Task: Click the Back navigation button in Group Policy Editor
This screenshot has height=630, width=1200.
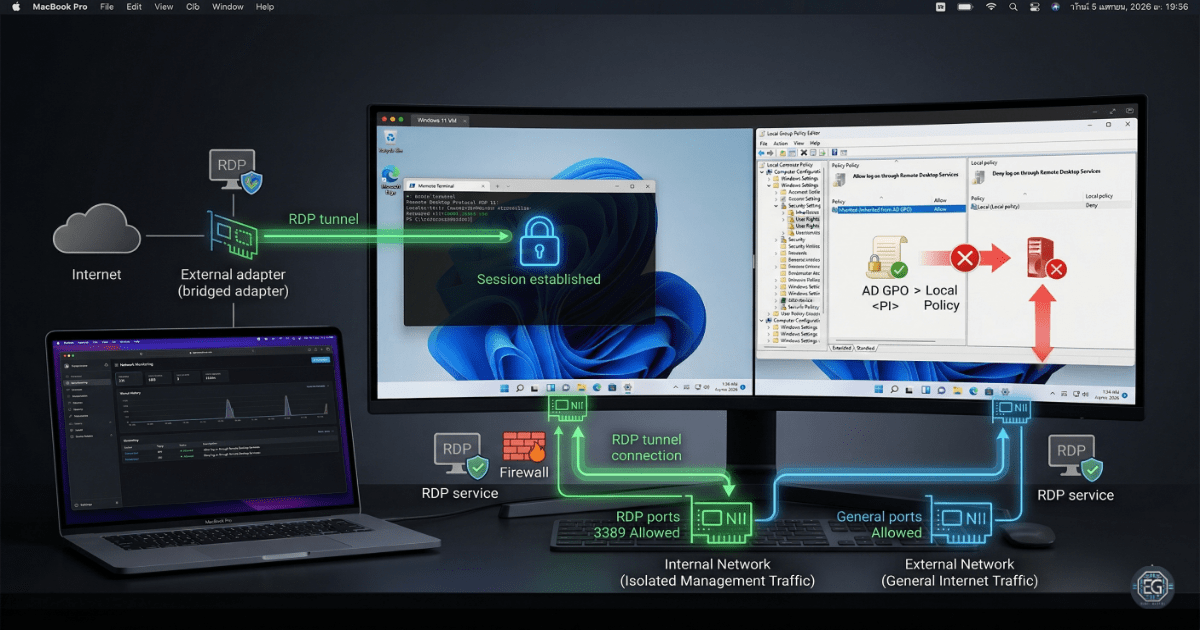Action: click(x=761, y=152)
